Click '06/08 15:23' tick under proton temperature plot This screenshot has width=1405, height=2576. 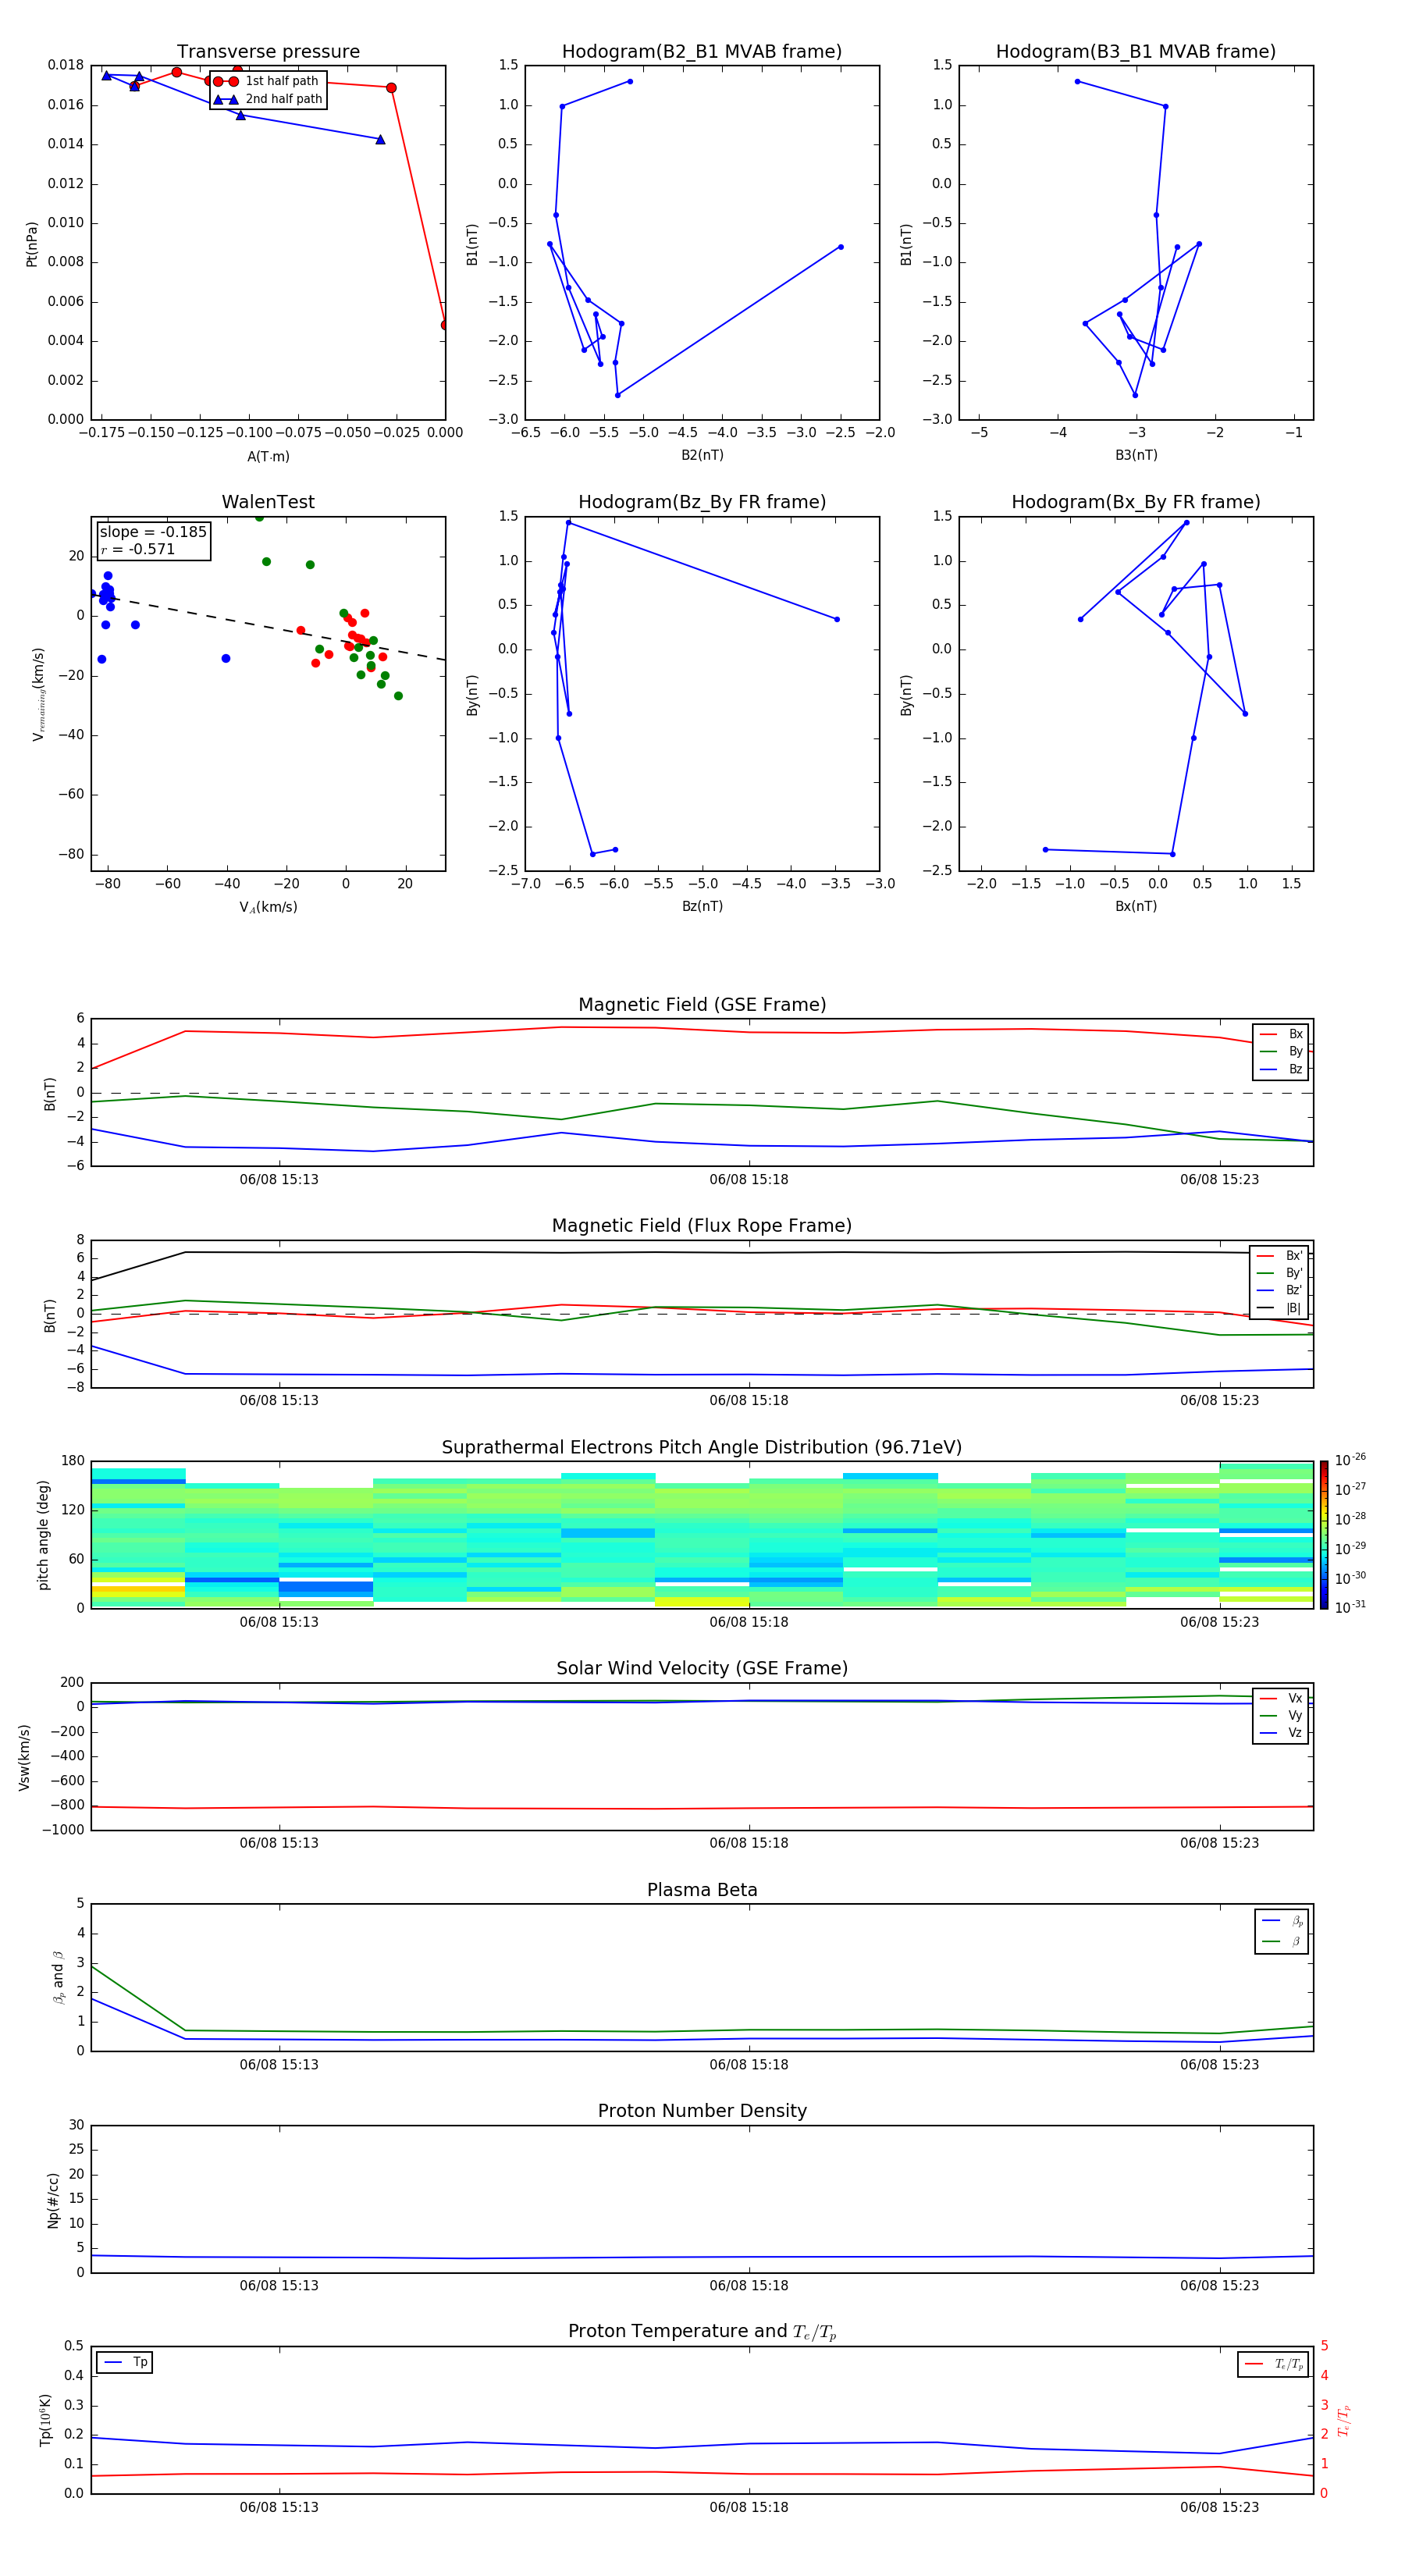[x=1219, y=2507]
